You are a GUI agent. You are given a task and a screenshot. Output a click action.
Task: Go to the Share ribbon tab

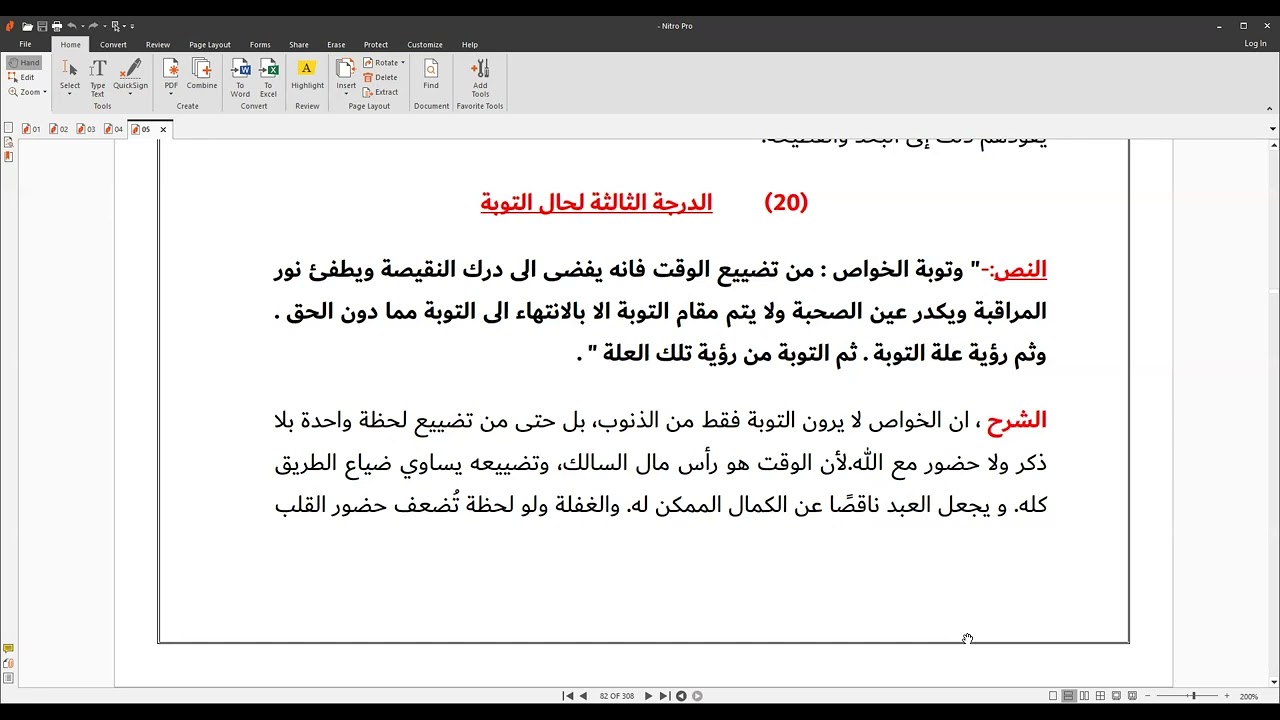(x=299, y=44)
